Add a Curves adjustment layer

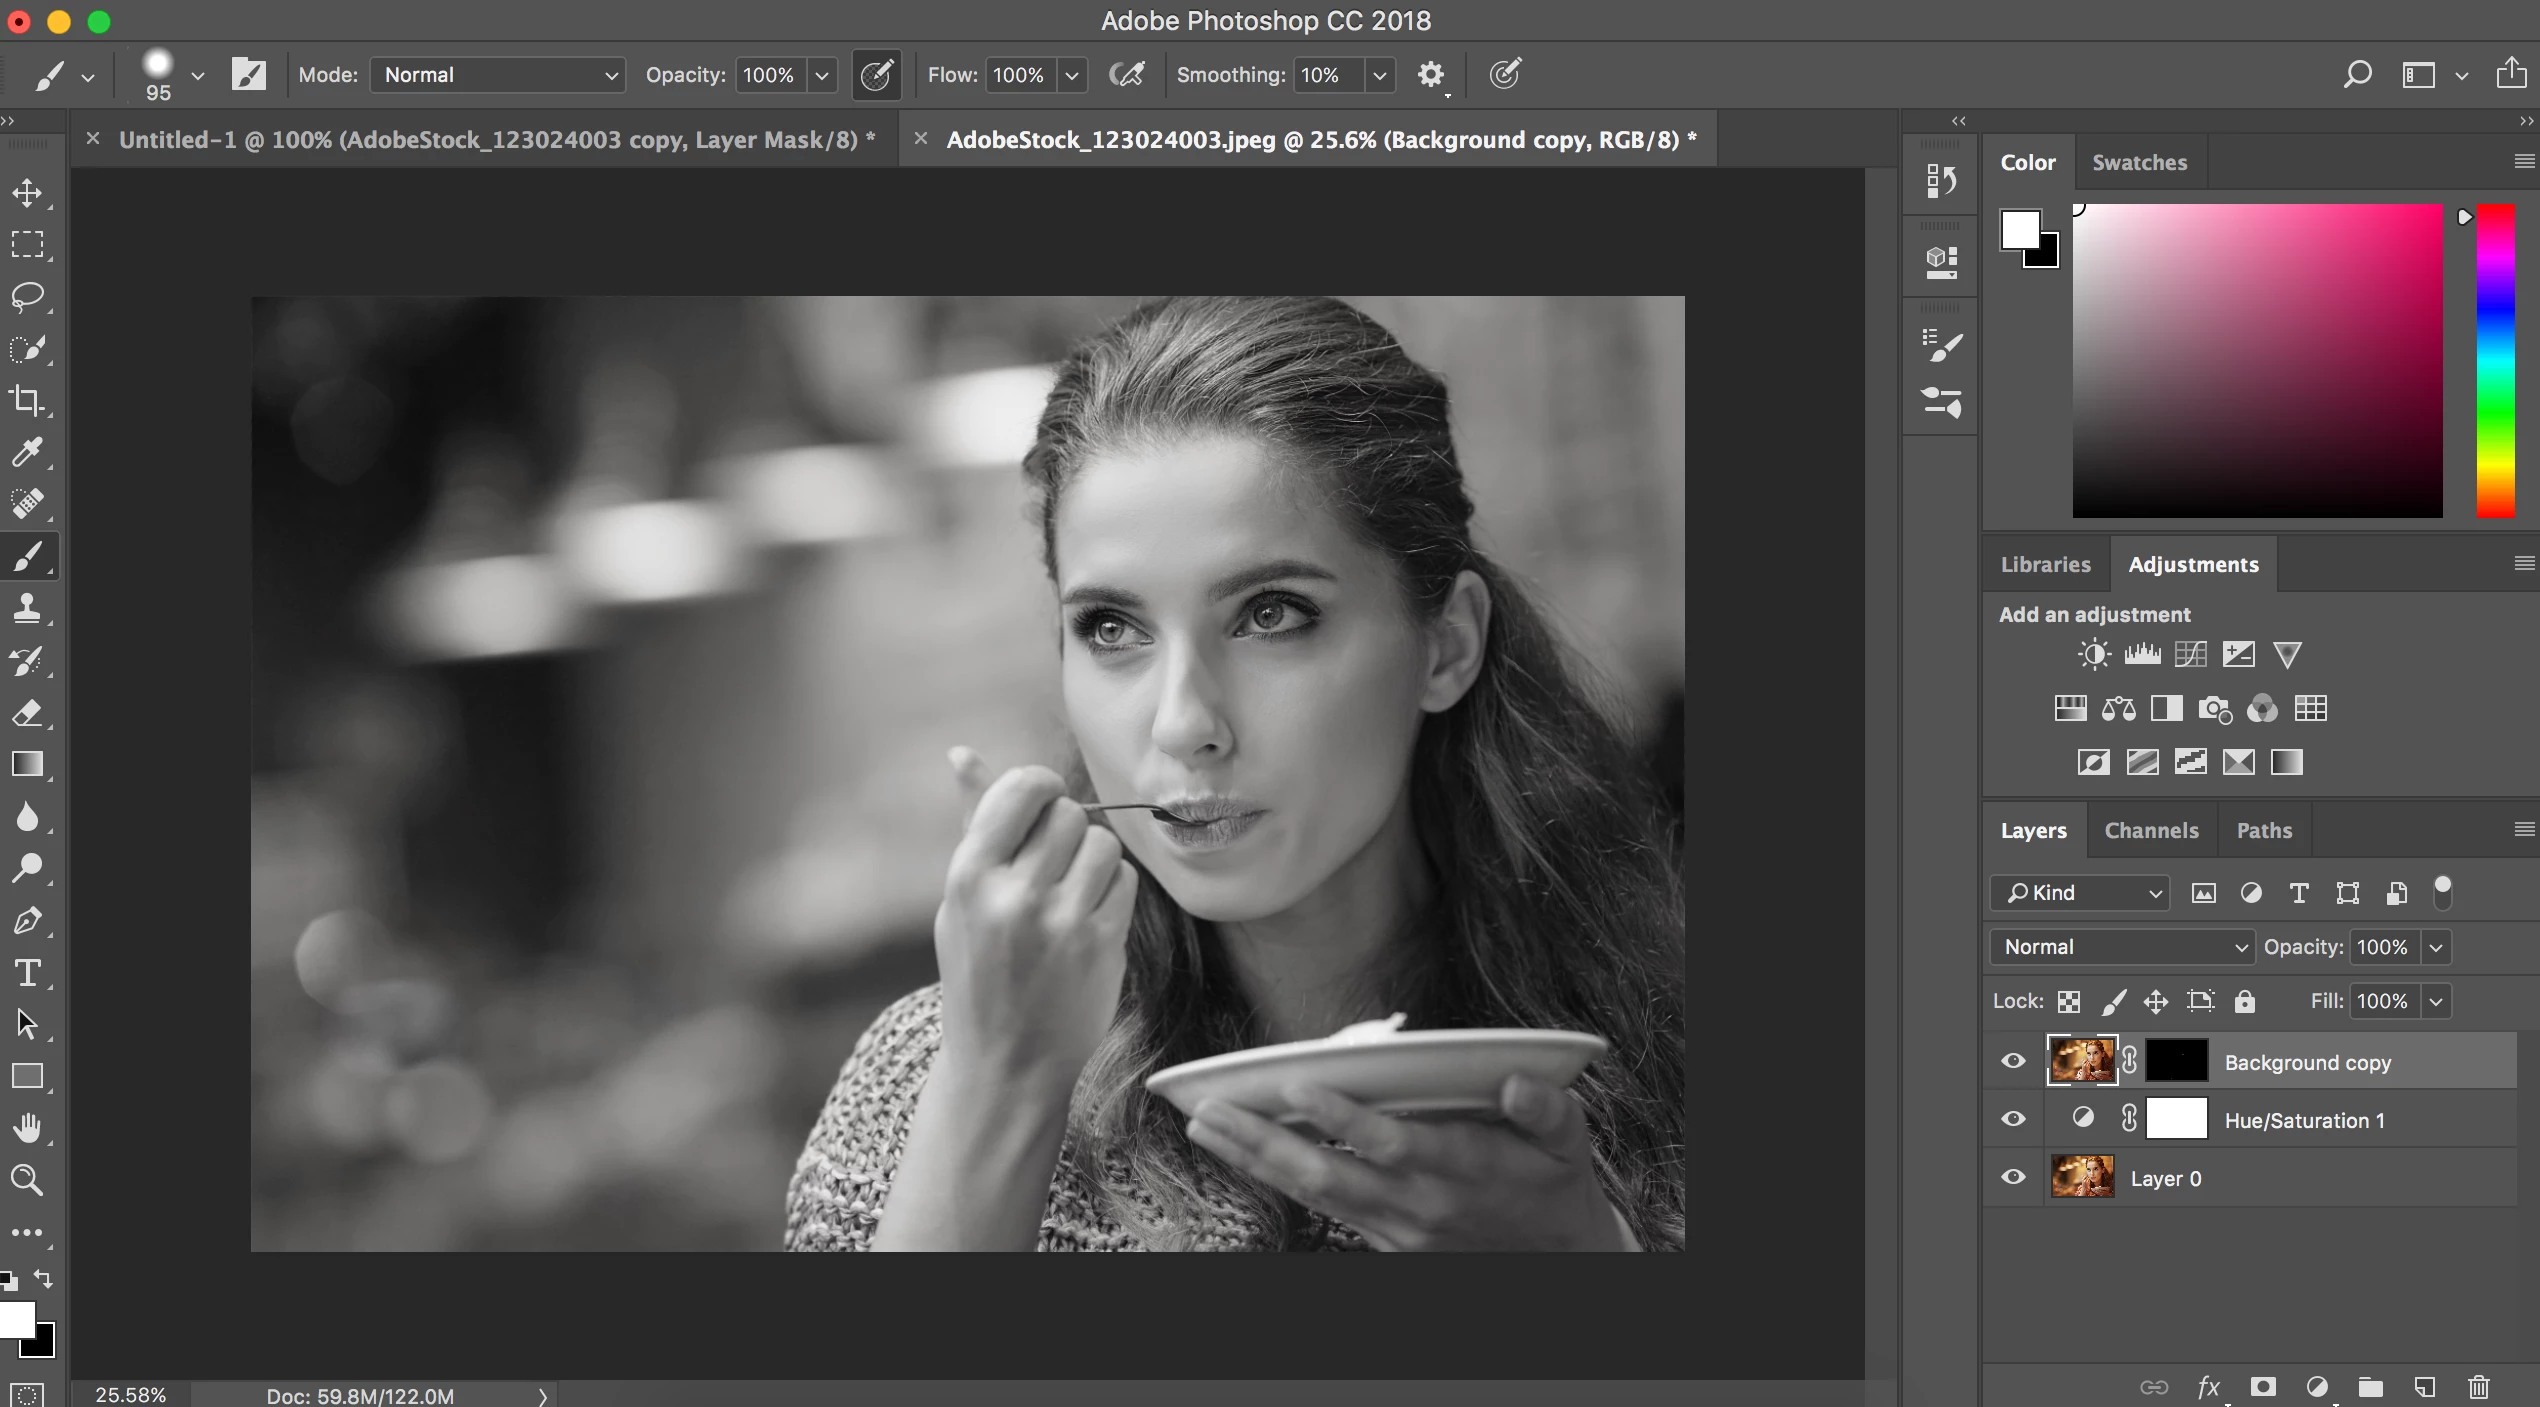[x=2190, y=655]
